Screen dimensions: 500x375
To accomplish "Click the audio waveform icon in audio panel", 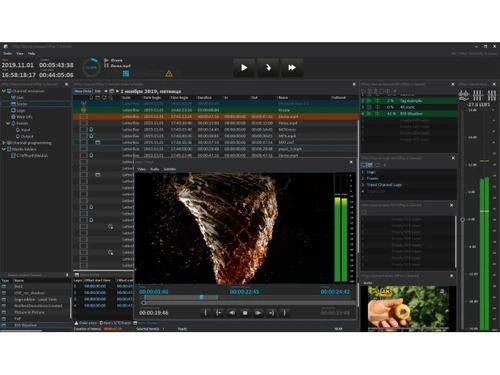I will (464, 95).
